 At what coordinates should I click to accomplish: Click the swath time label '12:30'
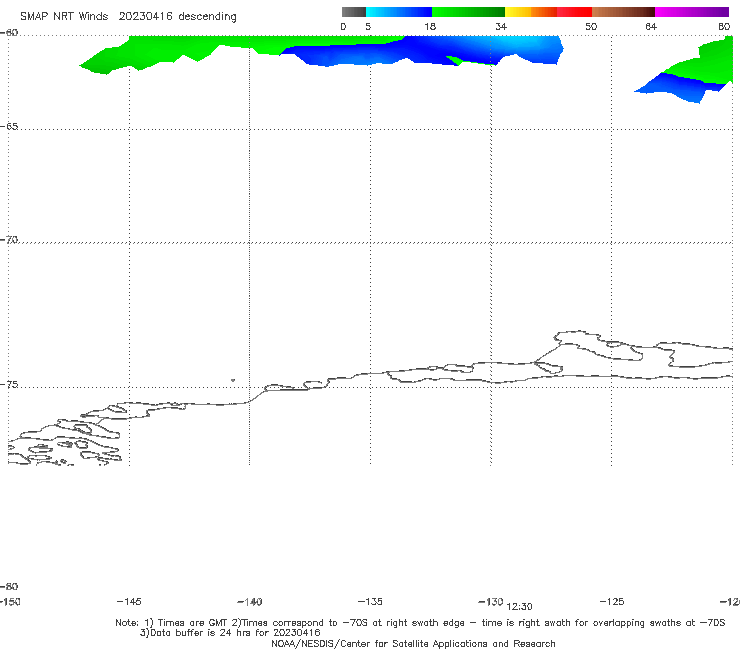tap(520, 607)
